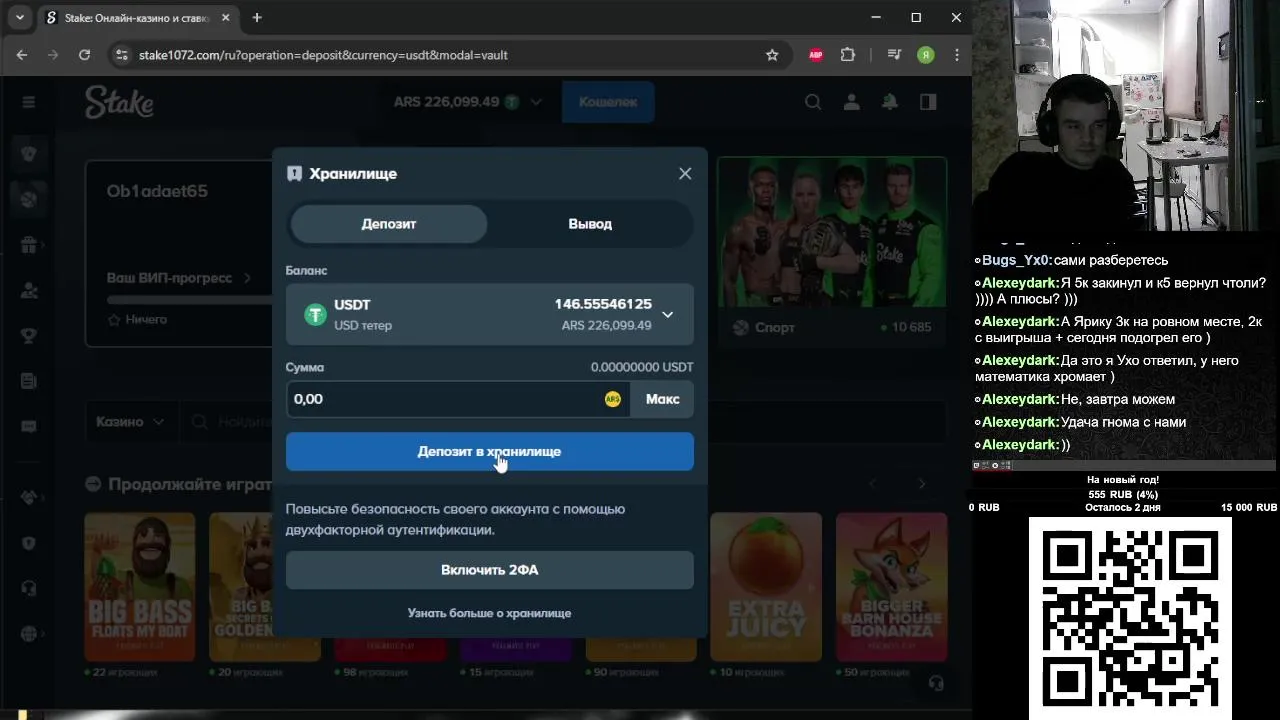Expand the header balance currency chevron

point(536,102)
